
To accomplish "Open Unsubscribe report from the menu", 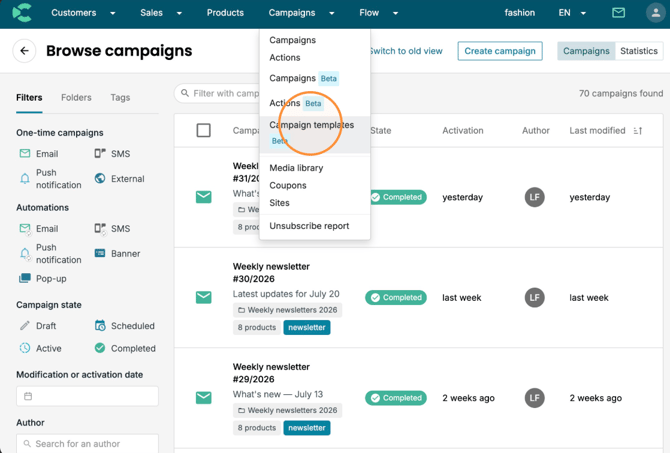I will click(x=309, y=226).
